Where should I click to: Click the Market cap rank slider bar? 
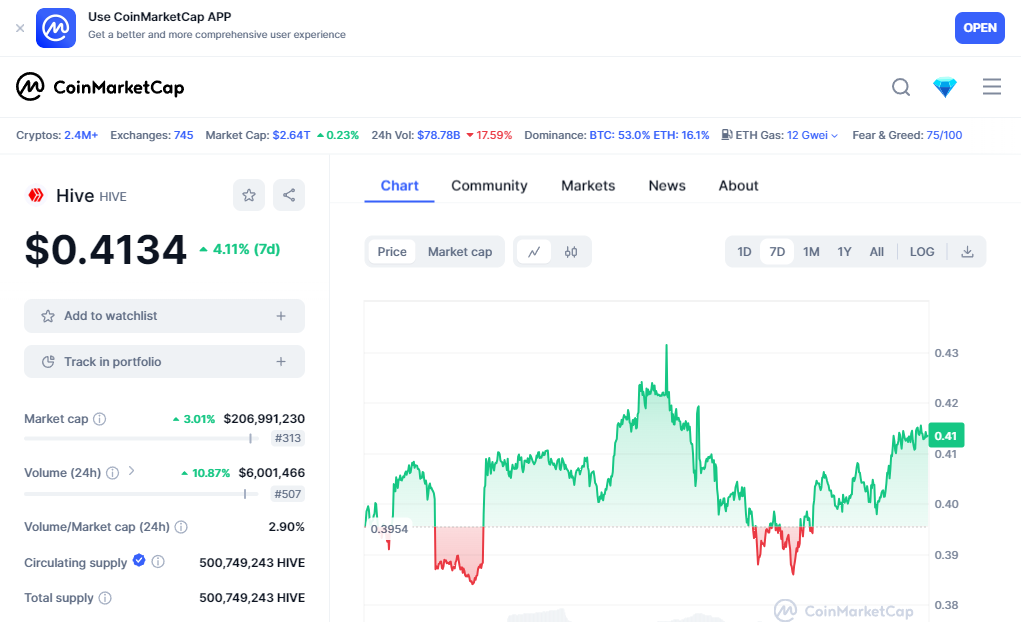pos(140,438)
